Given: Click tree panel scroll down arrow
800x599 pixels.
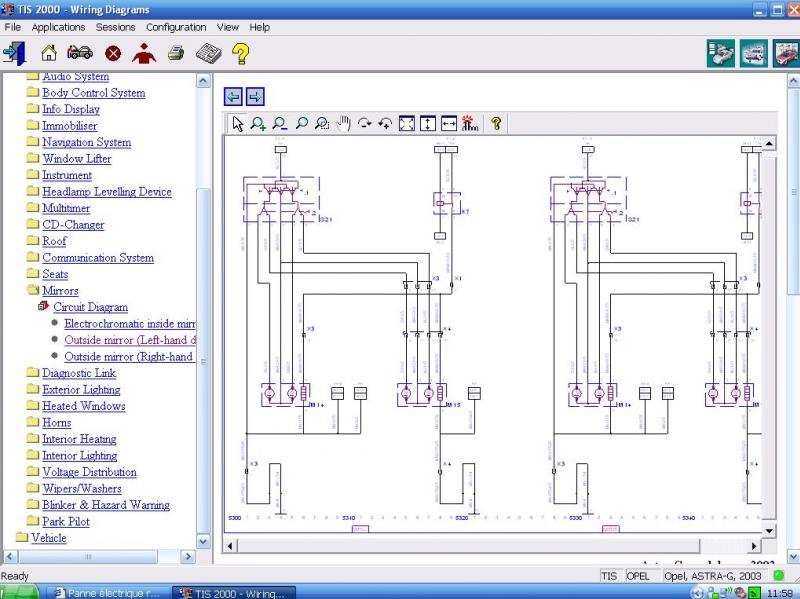Looking at the screenshot, I should [203, 541].
